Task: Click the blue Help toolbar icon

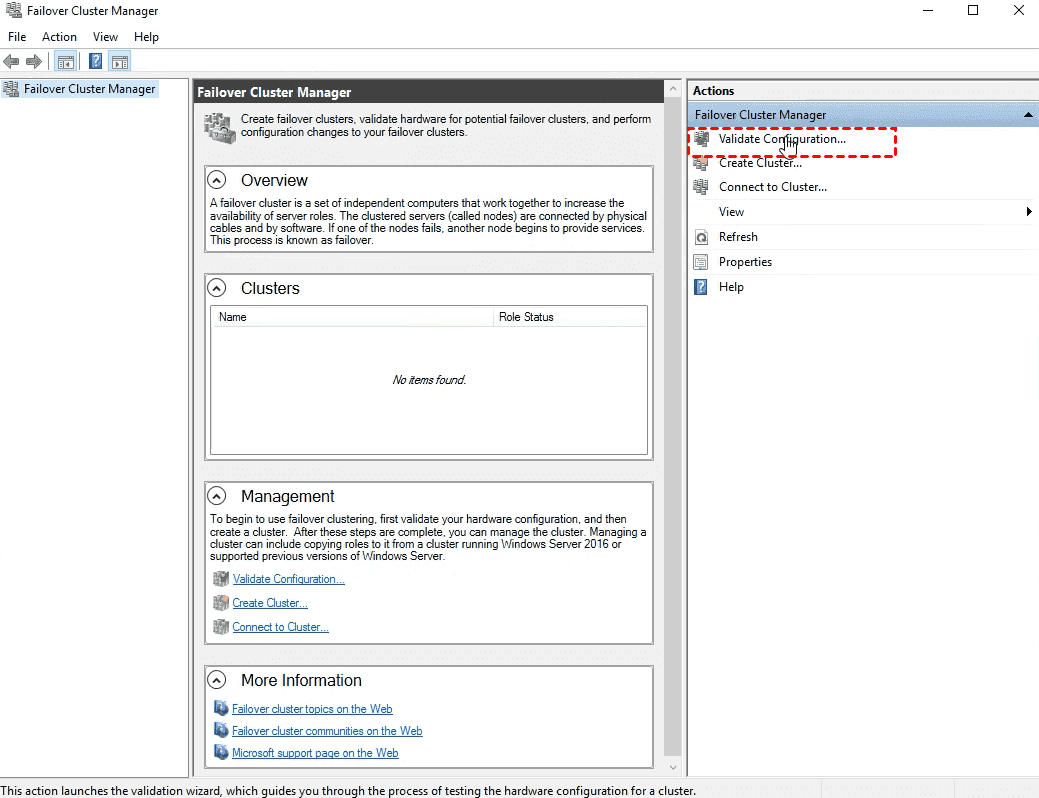Action: click(95, 62)
